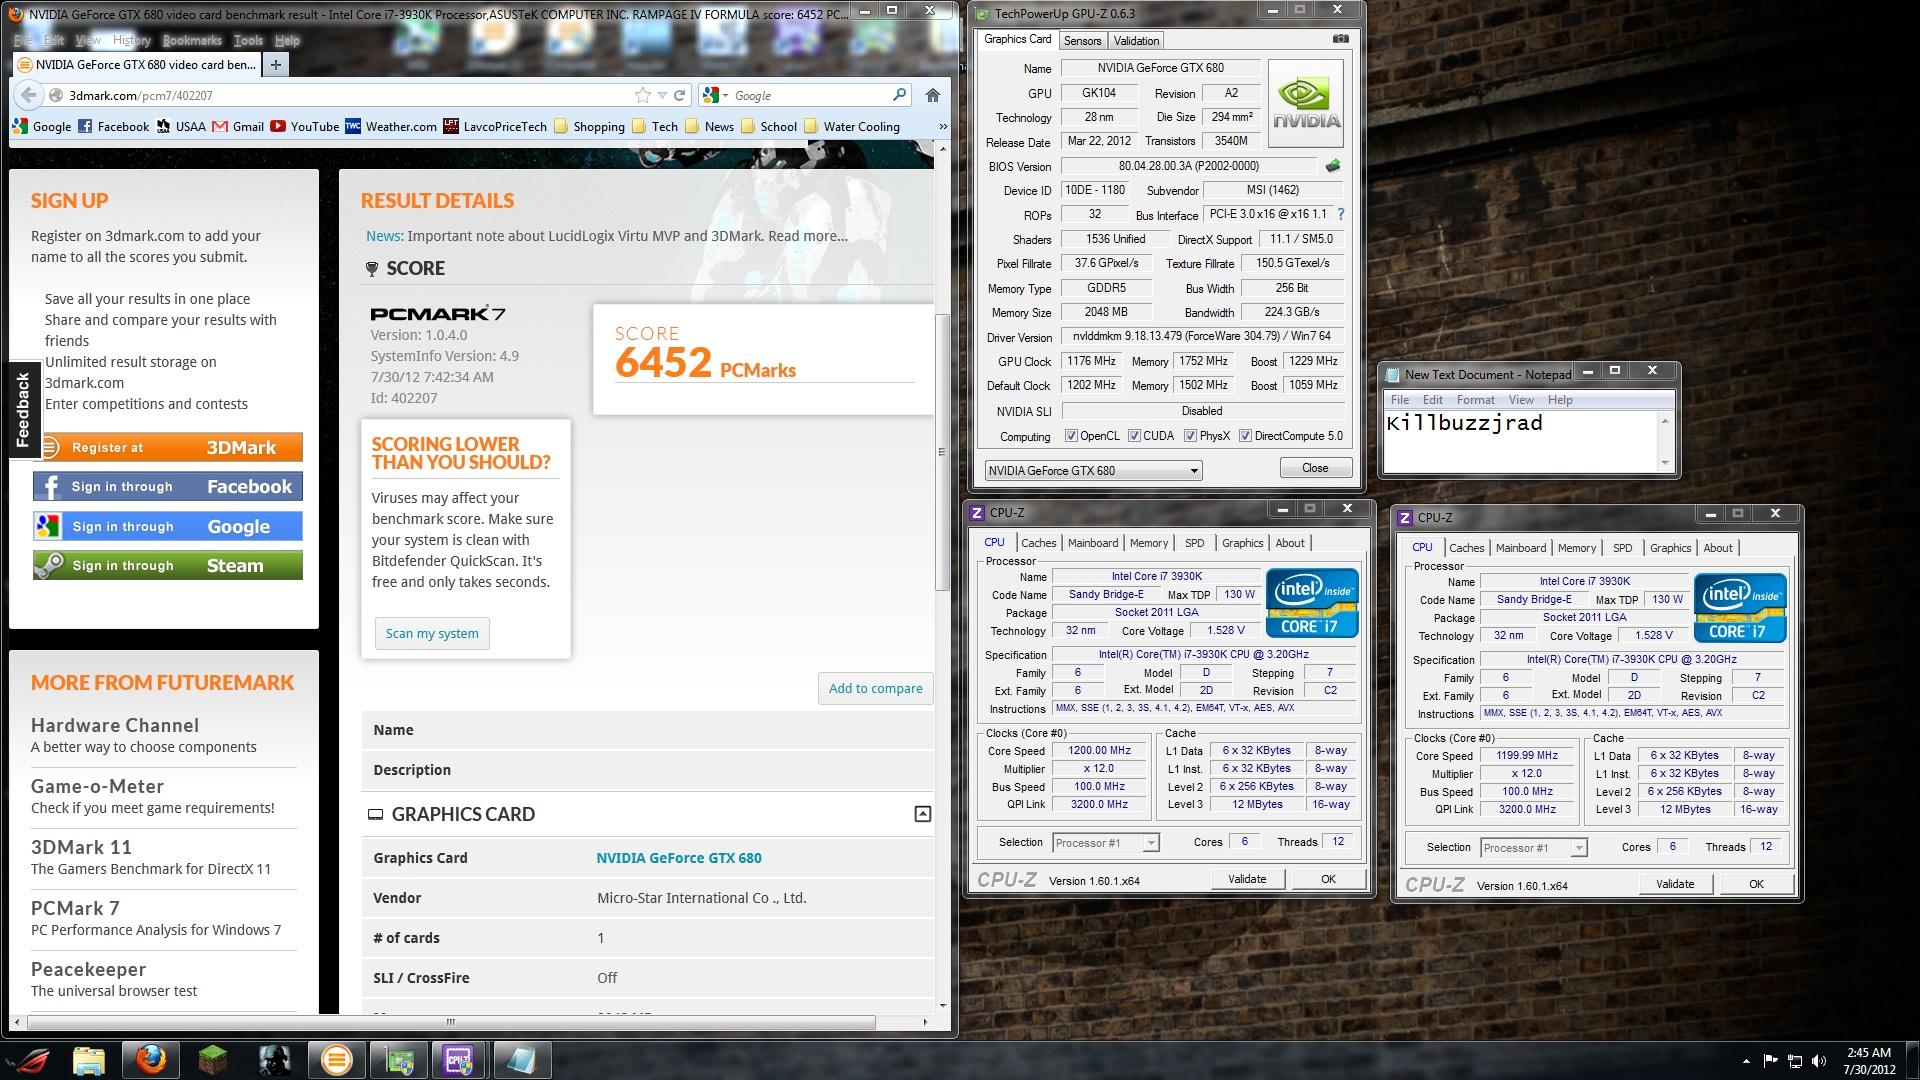Click the page horizontal scrollbar
The image size is (1920, 1080).
(451, 1022)
